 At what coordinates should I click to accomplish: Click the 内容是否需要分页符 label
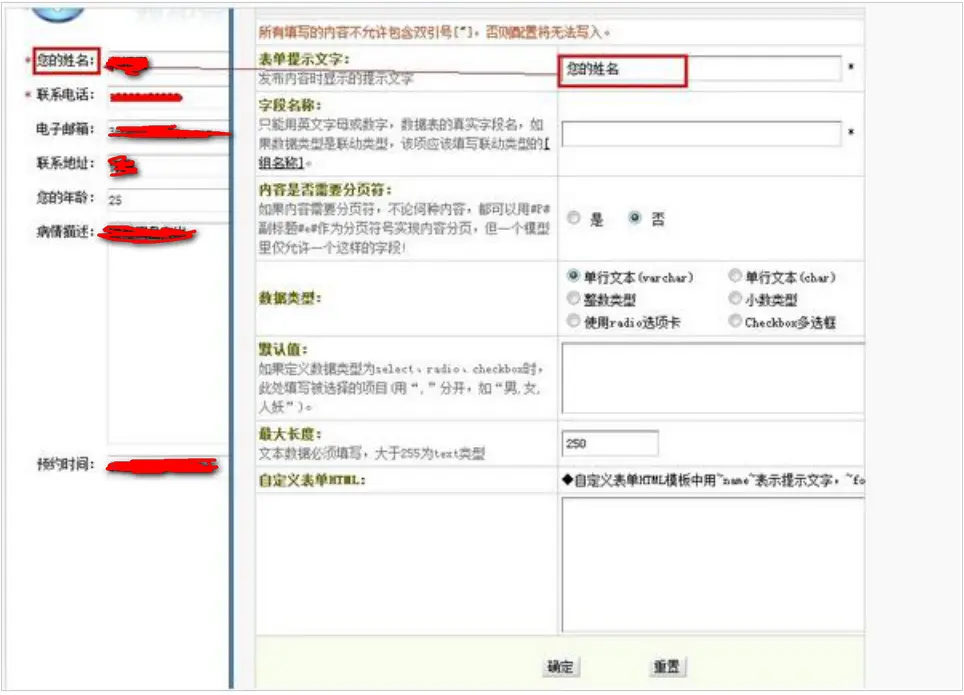coord(325,189)
